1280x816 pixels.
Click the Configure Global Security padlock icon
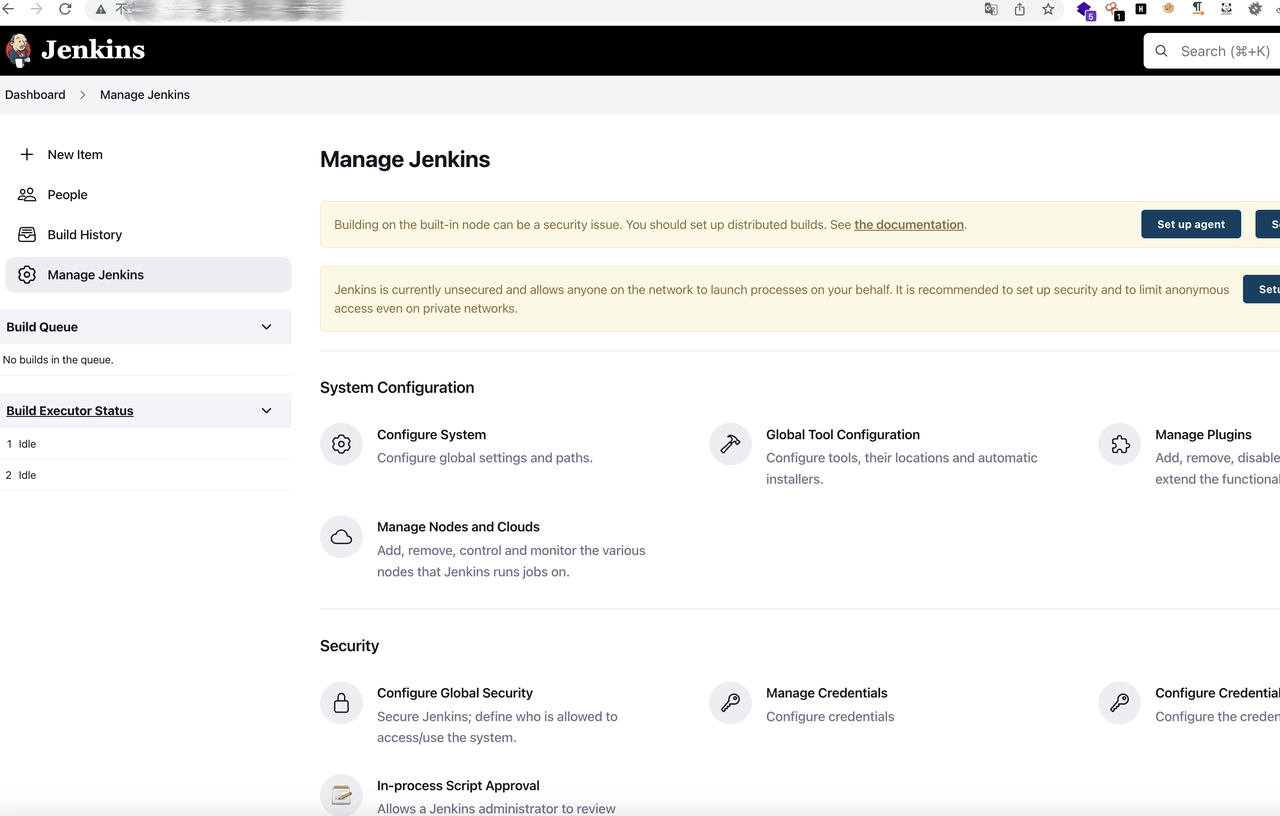click(x=341, y=703)
